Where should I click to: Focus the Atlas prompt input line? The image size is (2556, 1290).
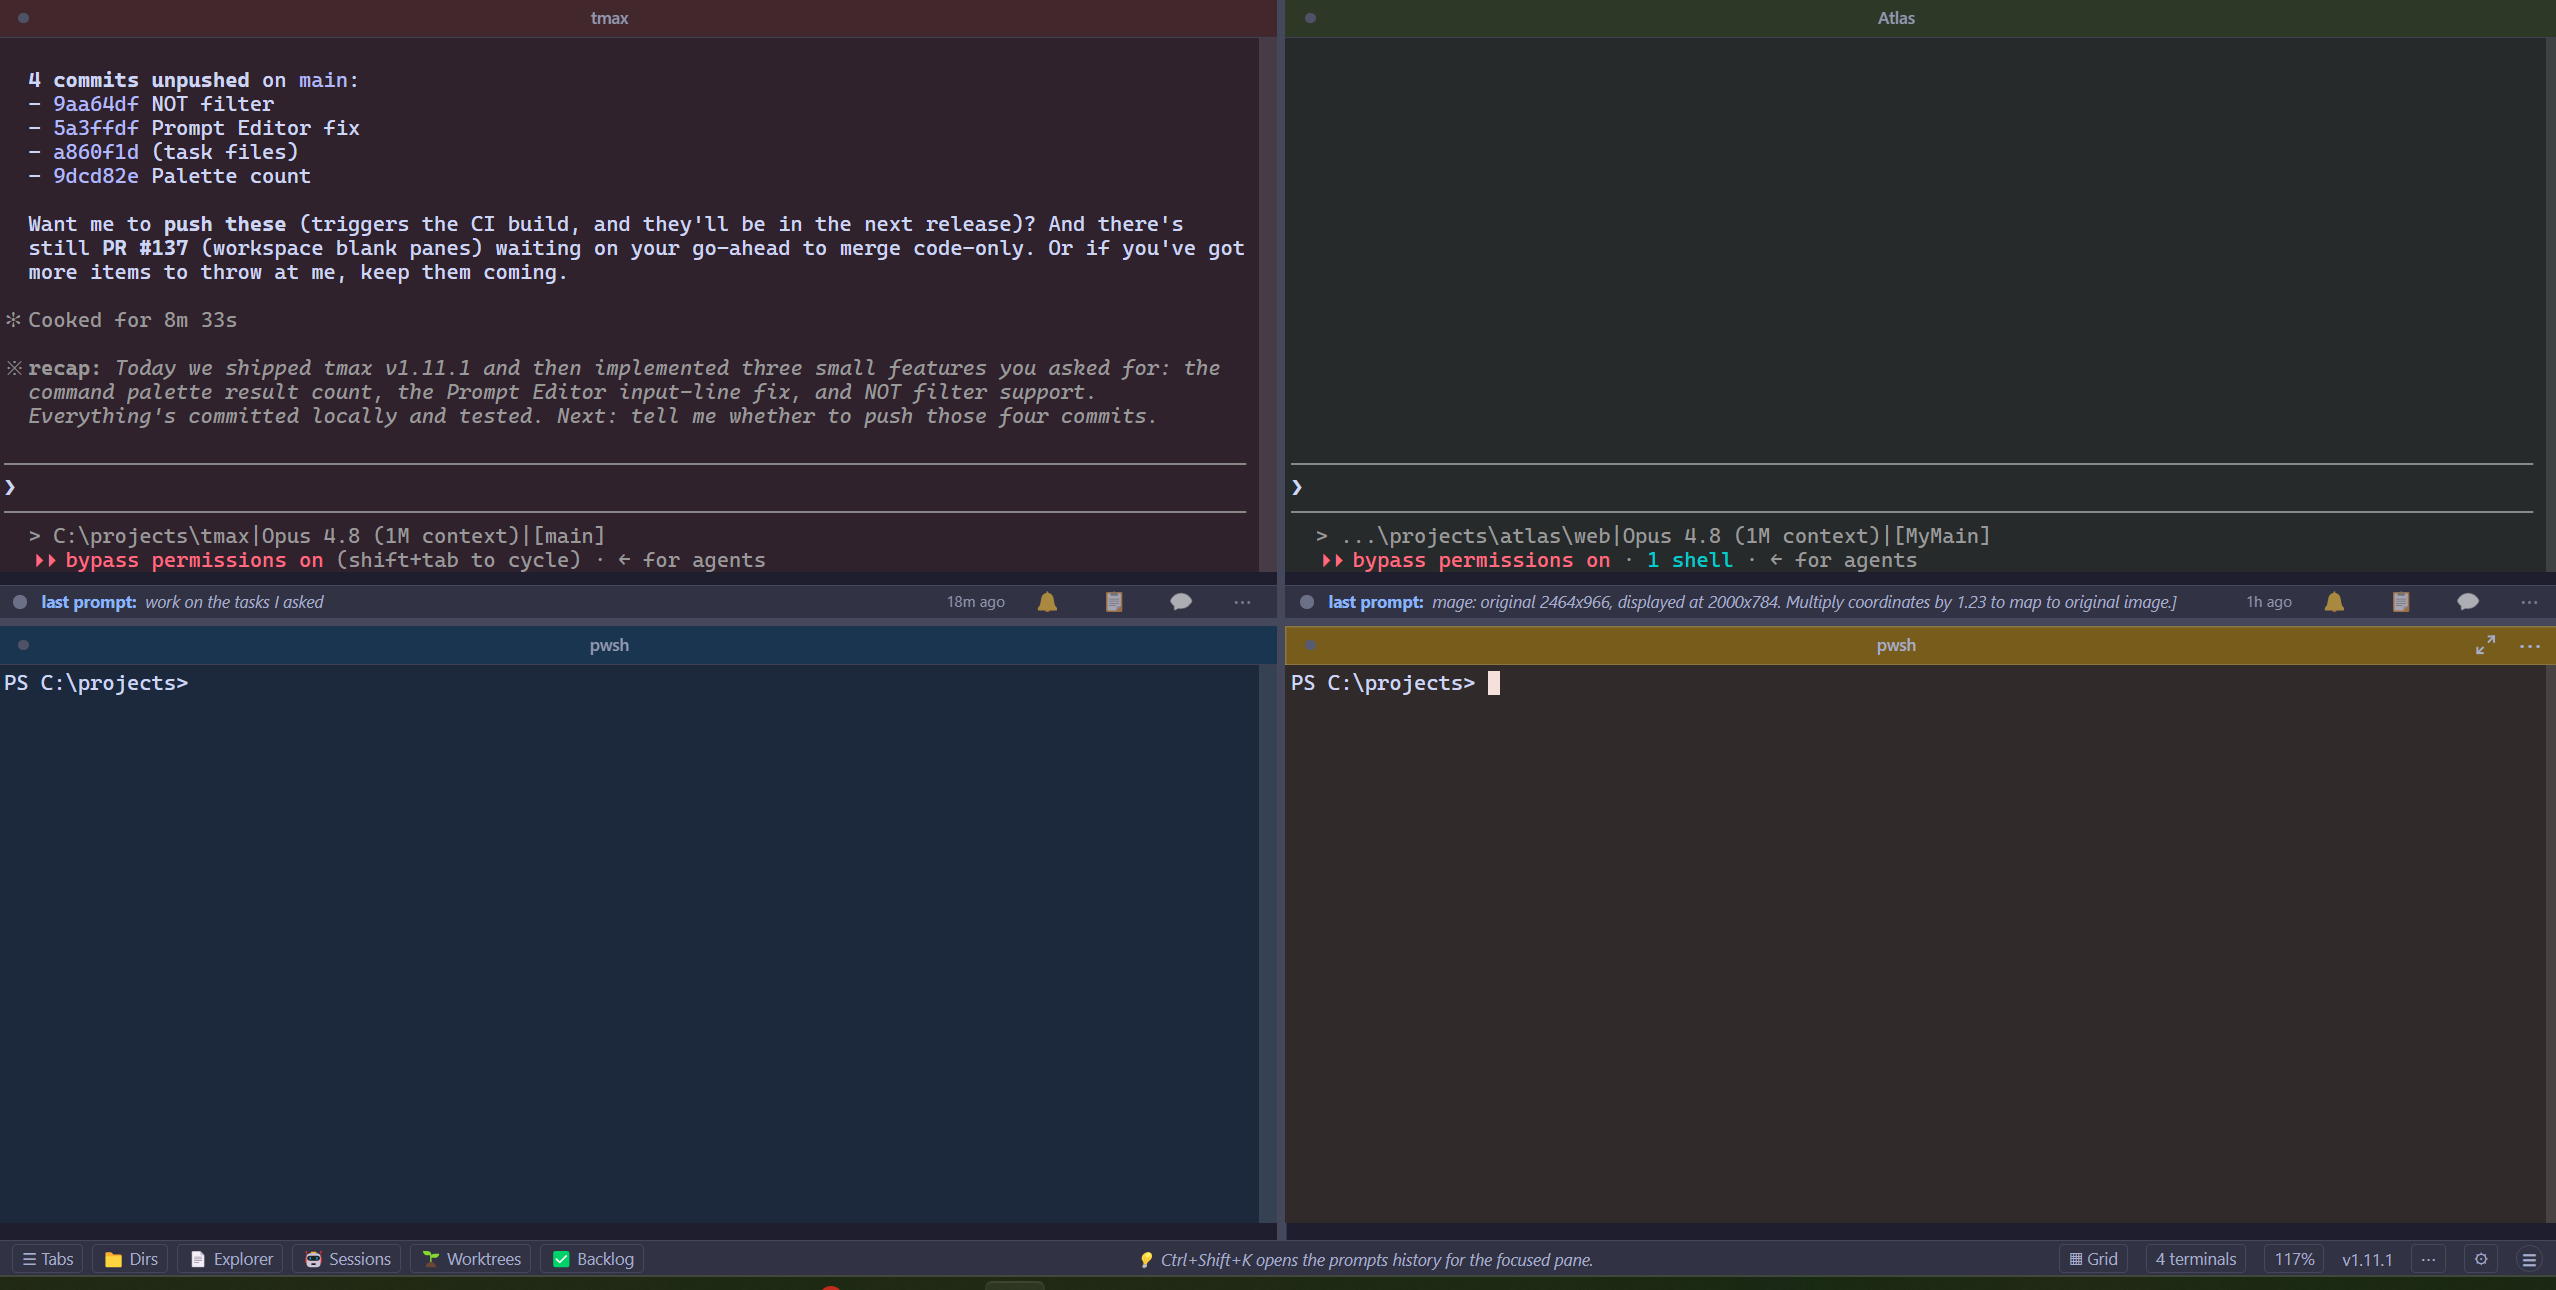point(1912,488)
